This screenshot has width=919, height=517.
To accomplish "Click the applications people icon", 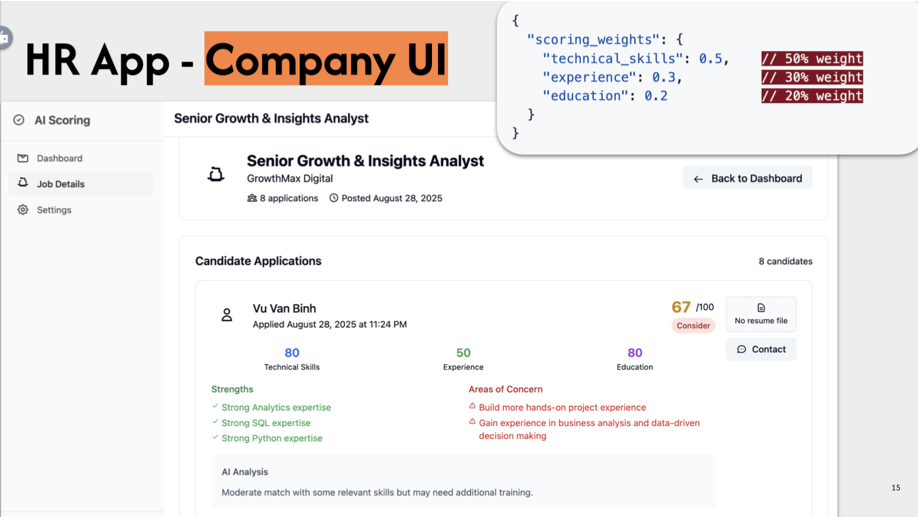I will 252,198.
